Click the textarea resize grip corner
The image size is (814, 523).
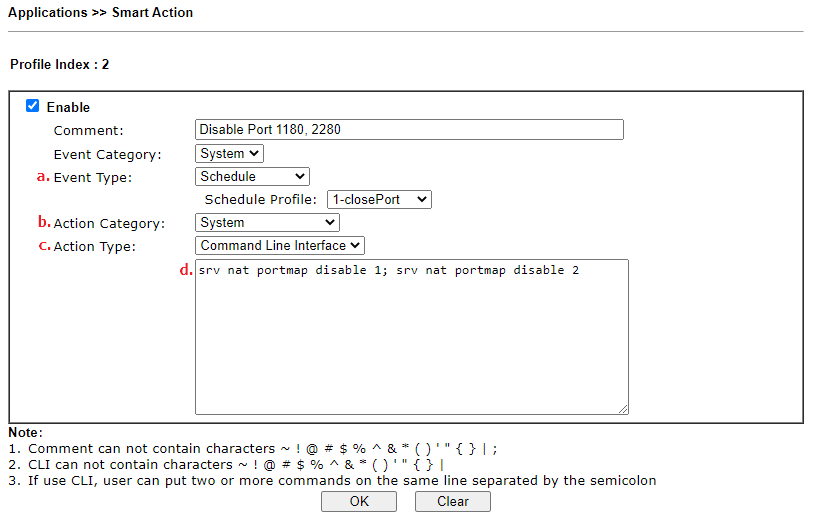[623, 409]
